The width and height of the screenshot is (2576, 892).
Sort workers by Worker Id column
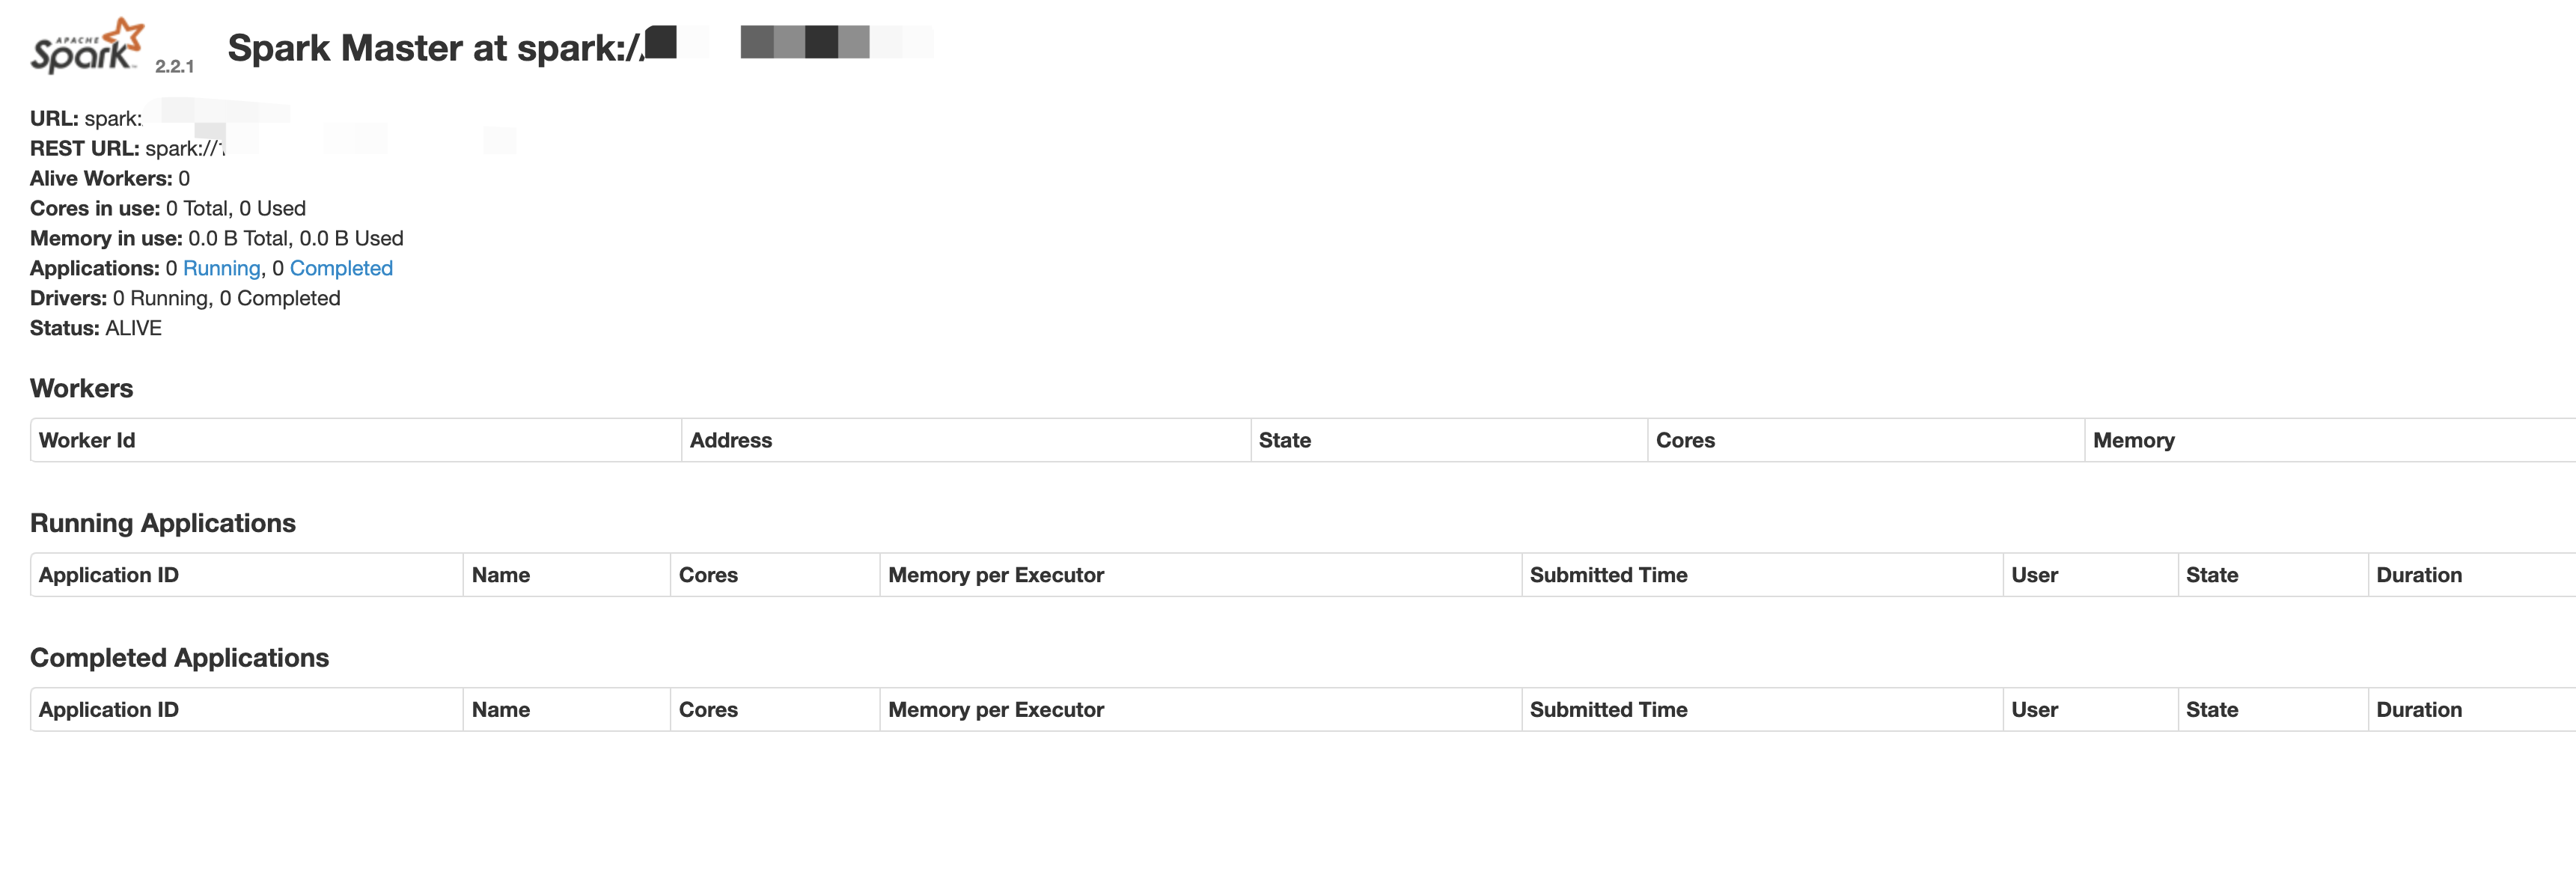click(x=87, y=440)
